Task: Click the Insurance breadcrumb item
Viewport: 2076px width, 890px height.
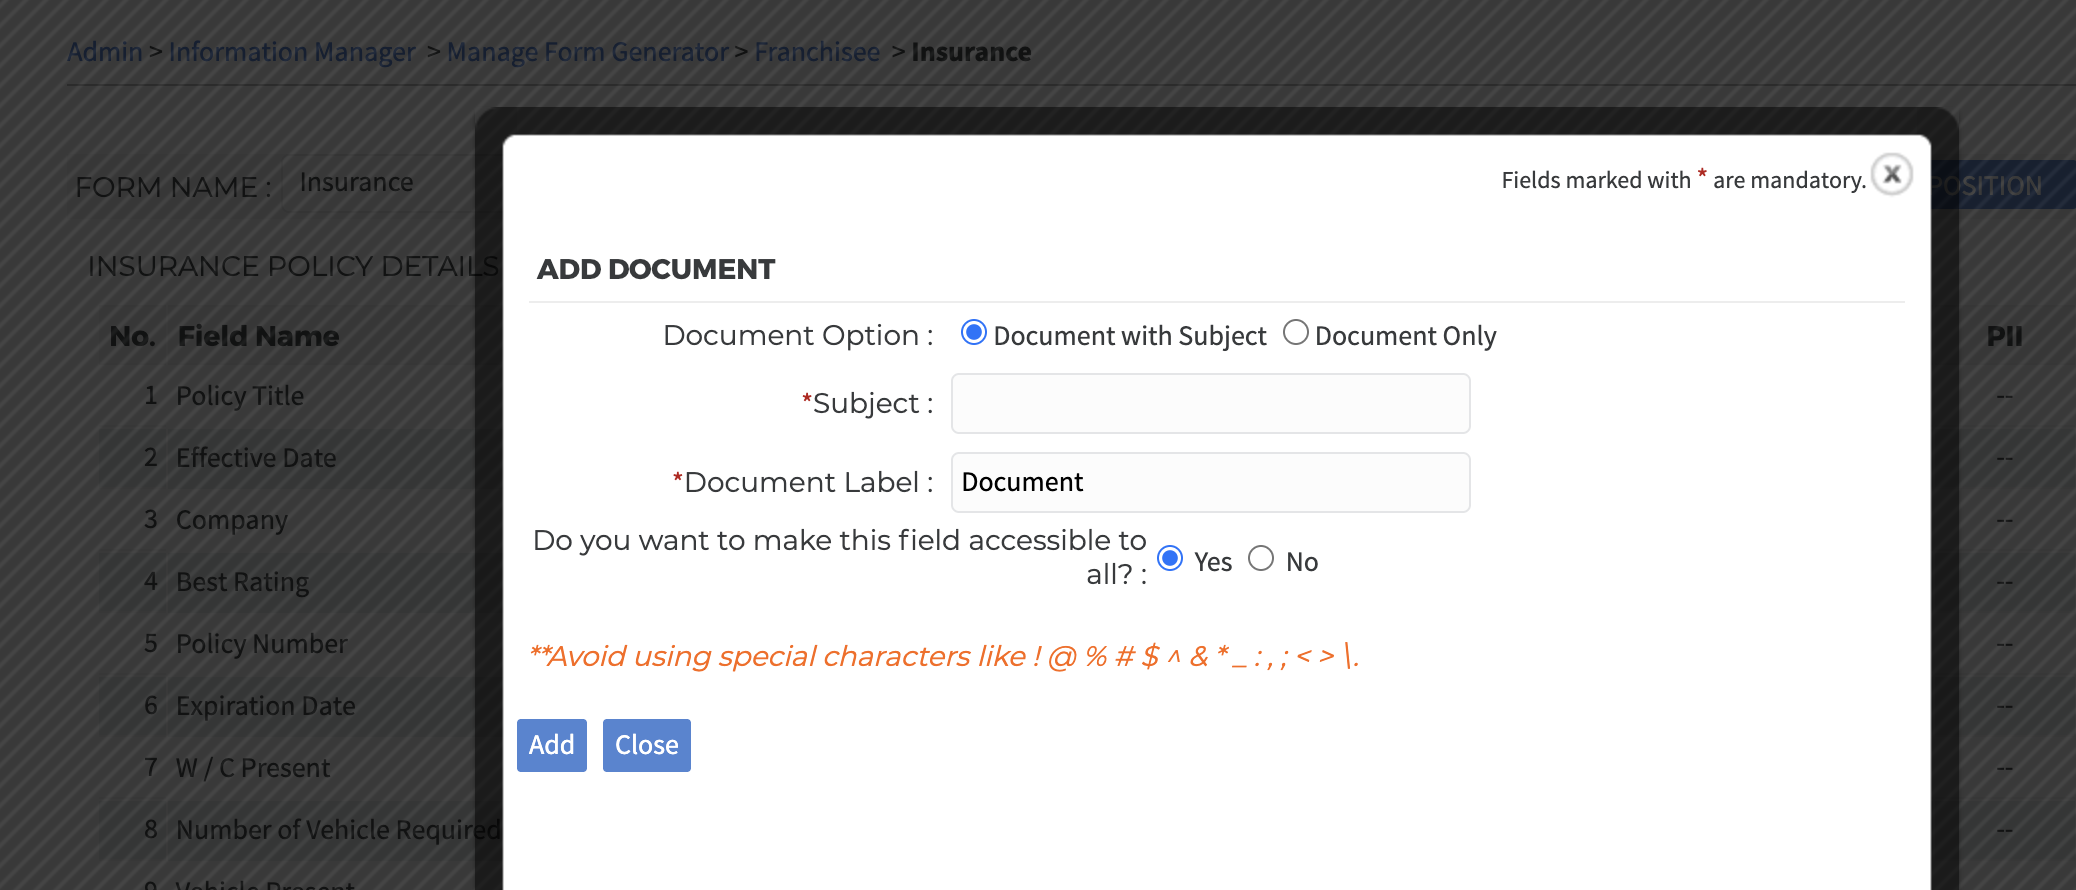Action: [x=971, y=52]
